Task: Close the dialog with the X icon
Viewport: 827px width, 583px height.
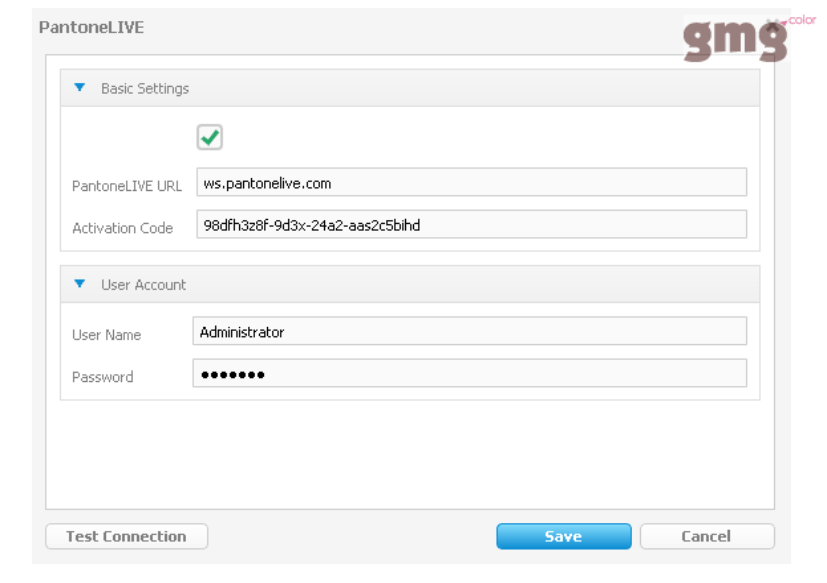Action: (x=773, y=24)
